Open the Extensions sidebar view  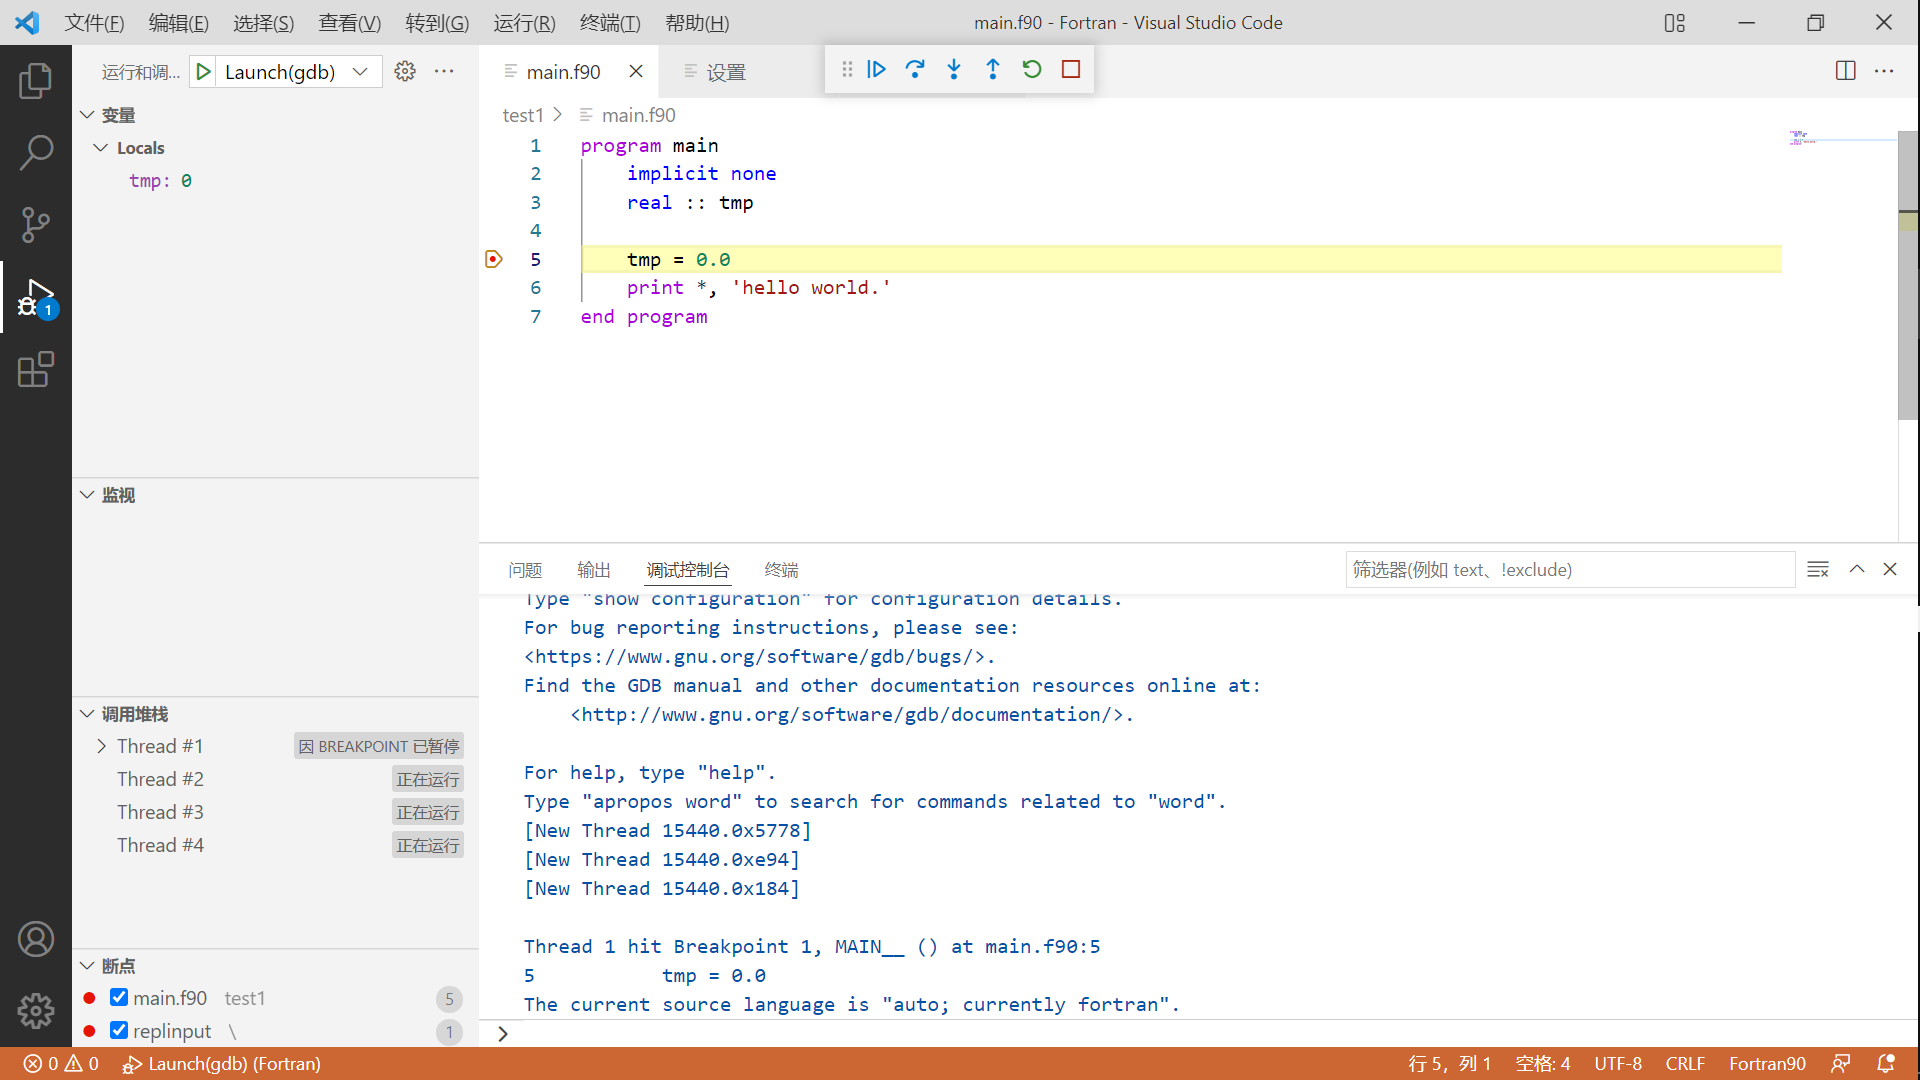point(36,369)
